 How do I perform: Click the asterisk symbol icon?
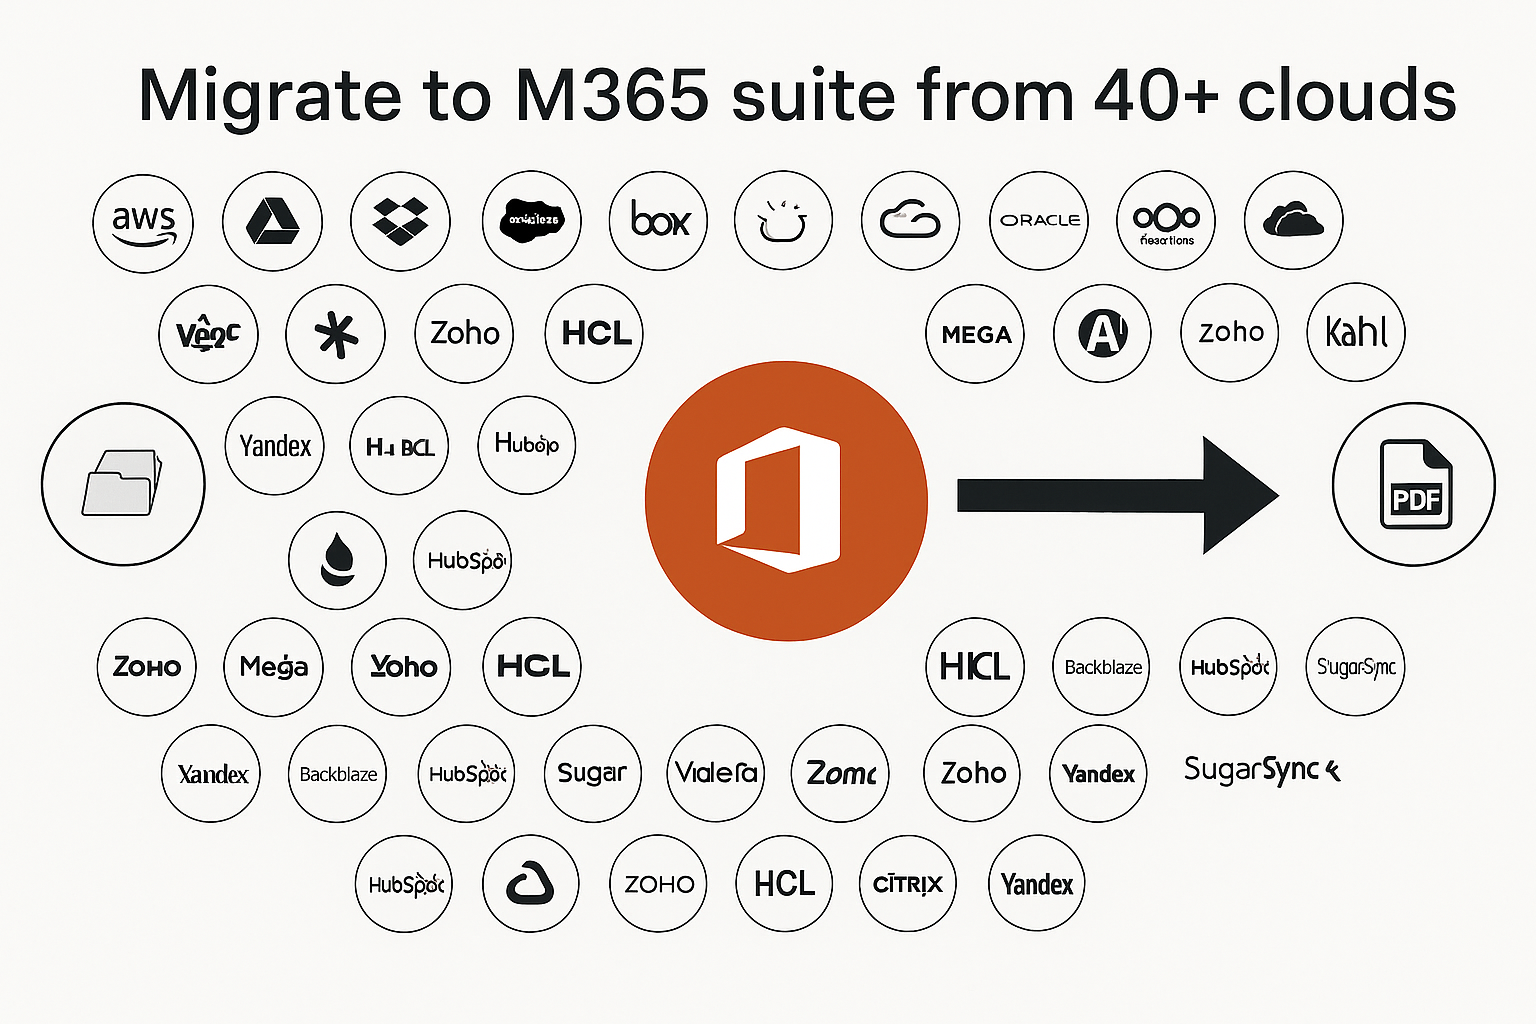pos(336,334)
